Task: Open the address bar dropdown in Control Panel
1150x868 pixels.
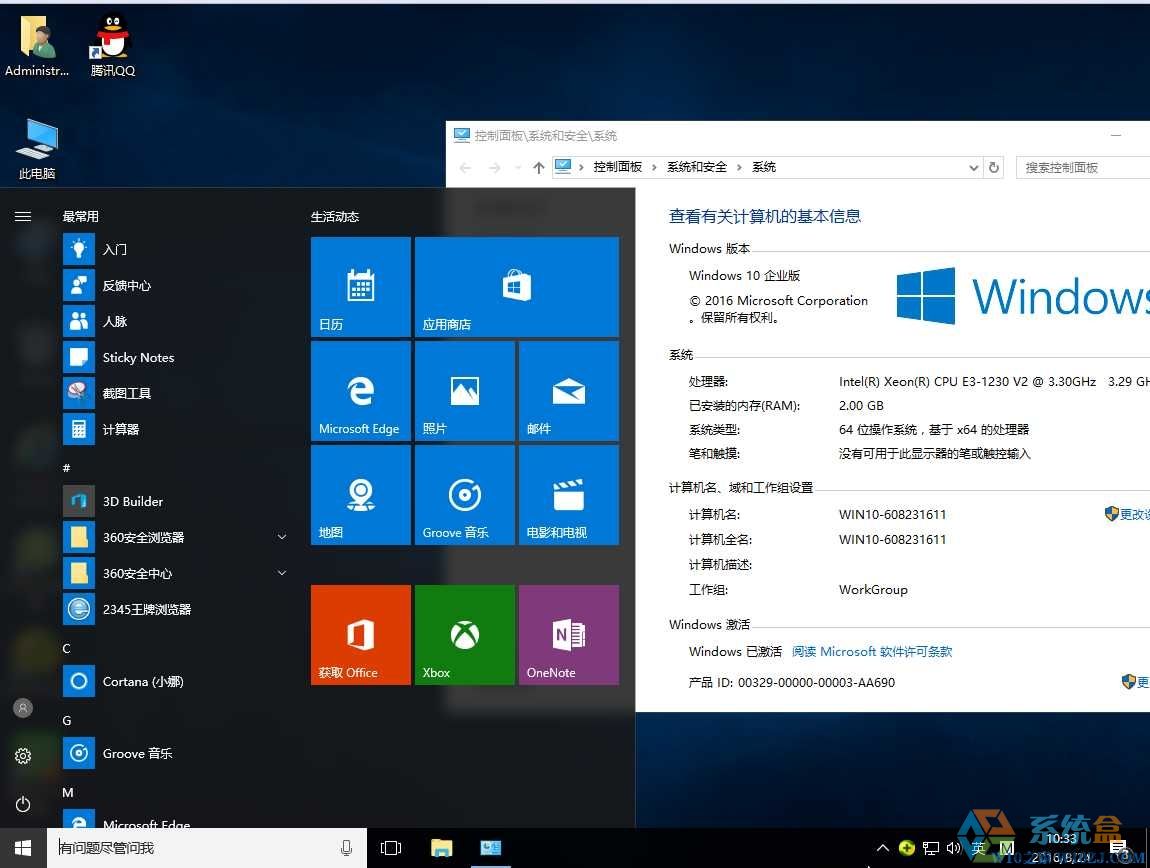Action: 973,167
